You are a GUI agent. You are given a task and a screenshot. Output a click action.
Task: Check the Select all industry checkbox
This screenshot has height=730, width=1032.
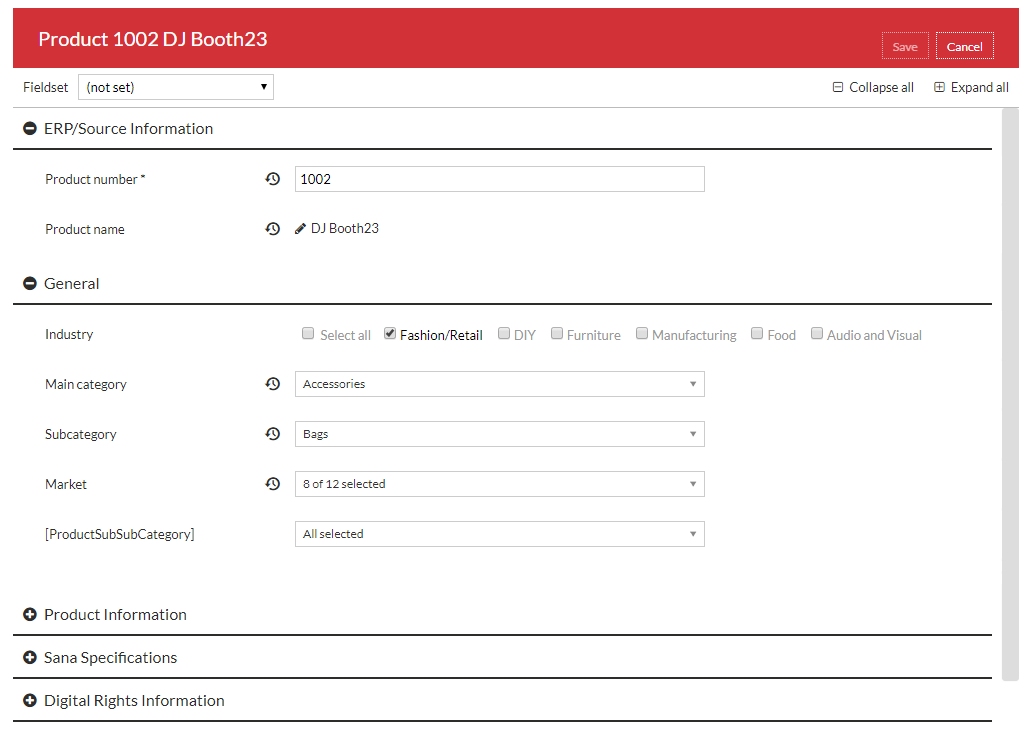[x=308, y=333]
